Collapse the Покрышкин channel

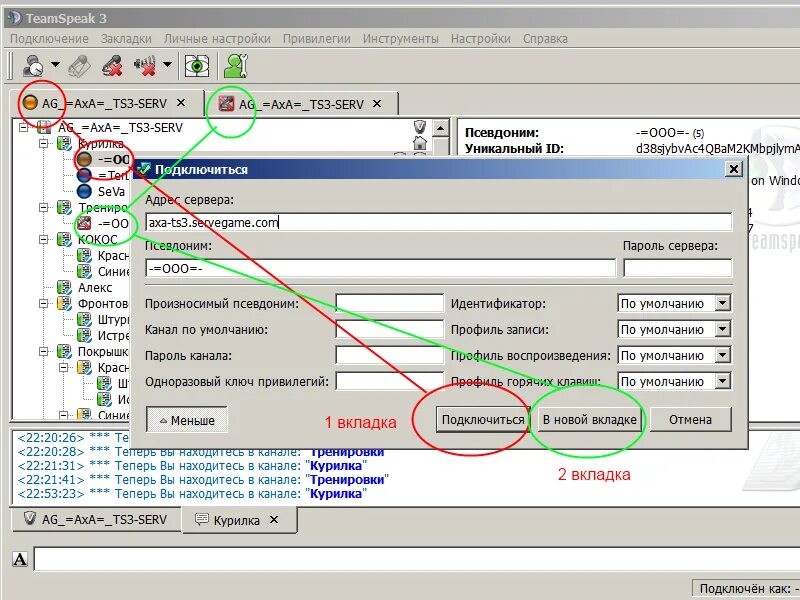[x=44, y=351]
